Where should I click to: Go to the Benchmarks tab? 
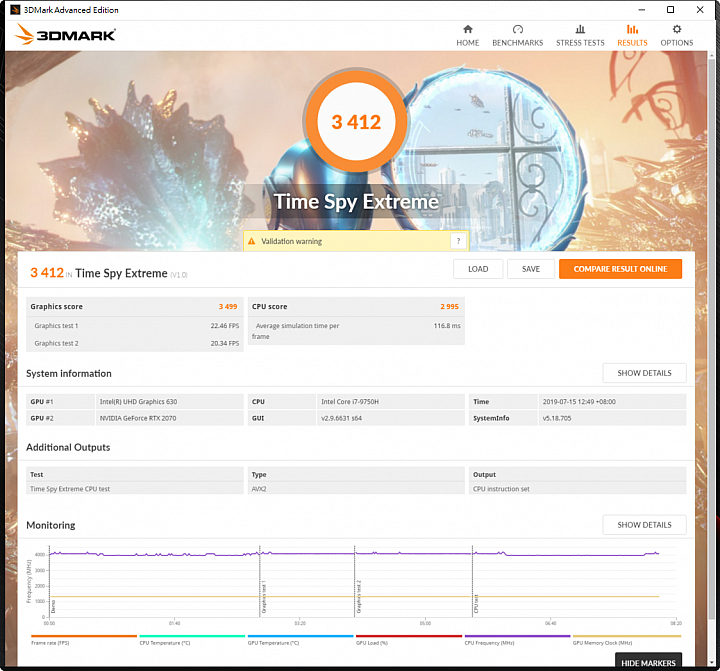point(518,36)
